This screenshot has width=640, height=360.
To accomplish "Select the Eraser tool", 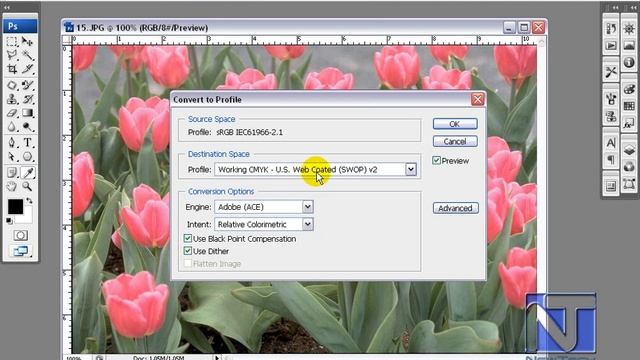I will coord(12,113).
